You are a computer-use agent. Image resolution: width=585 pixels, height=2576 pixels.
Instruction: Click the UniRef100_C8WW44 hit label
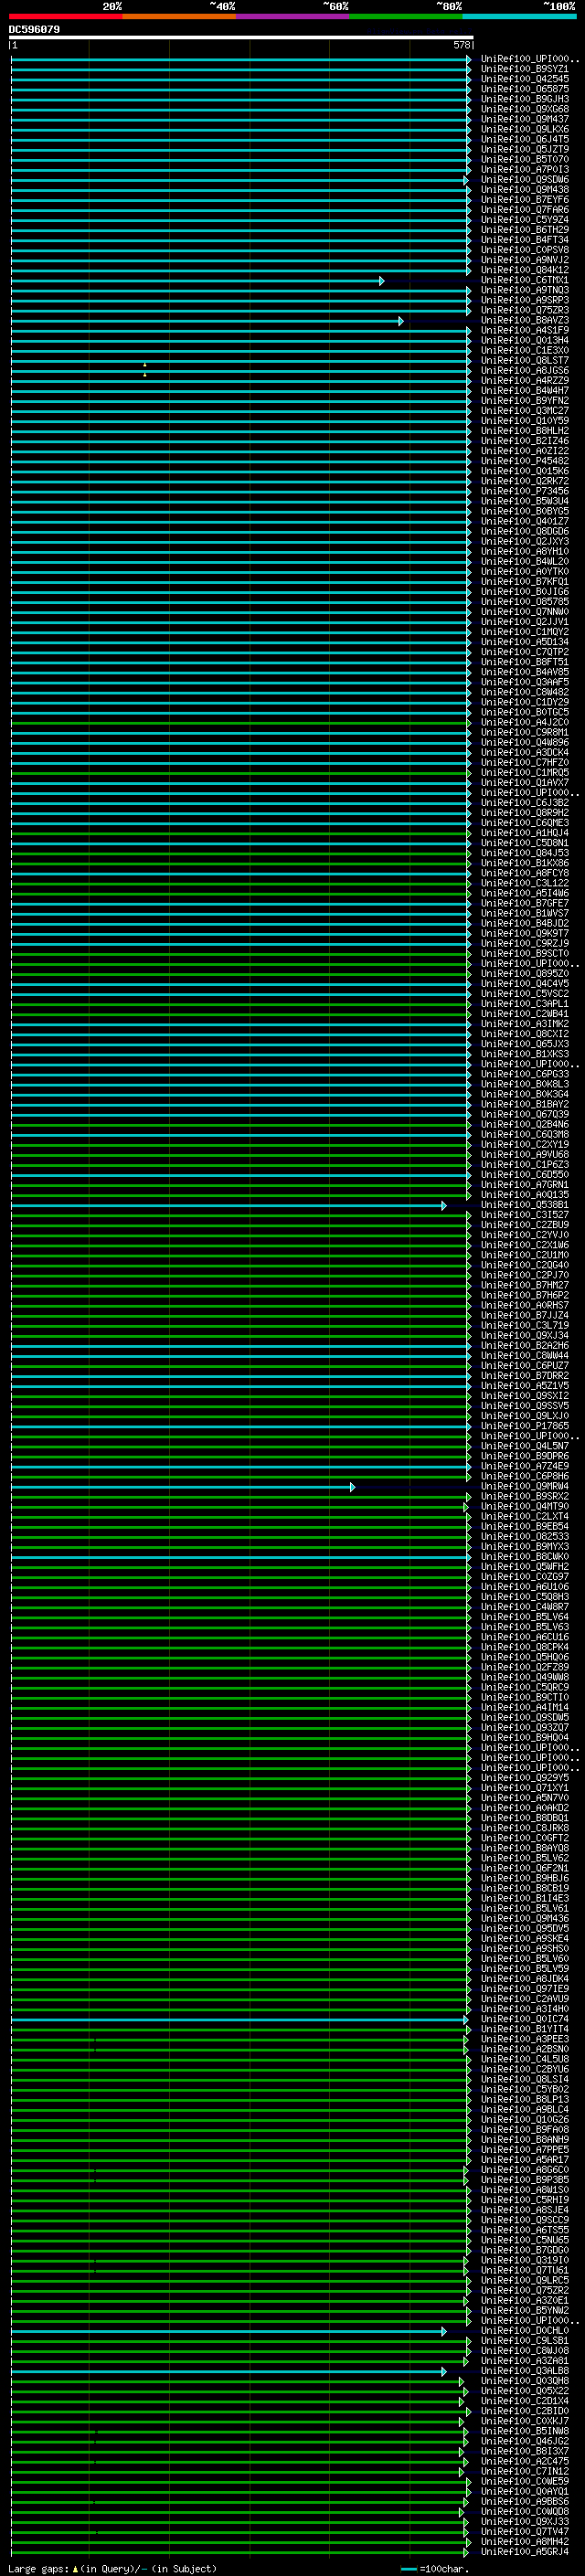524,1355
